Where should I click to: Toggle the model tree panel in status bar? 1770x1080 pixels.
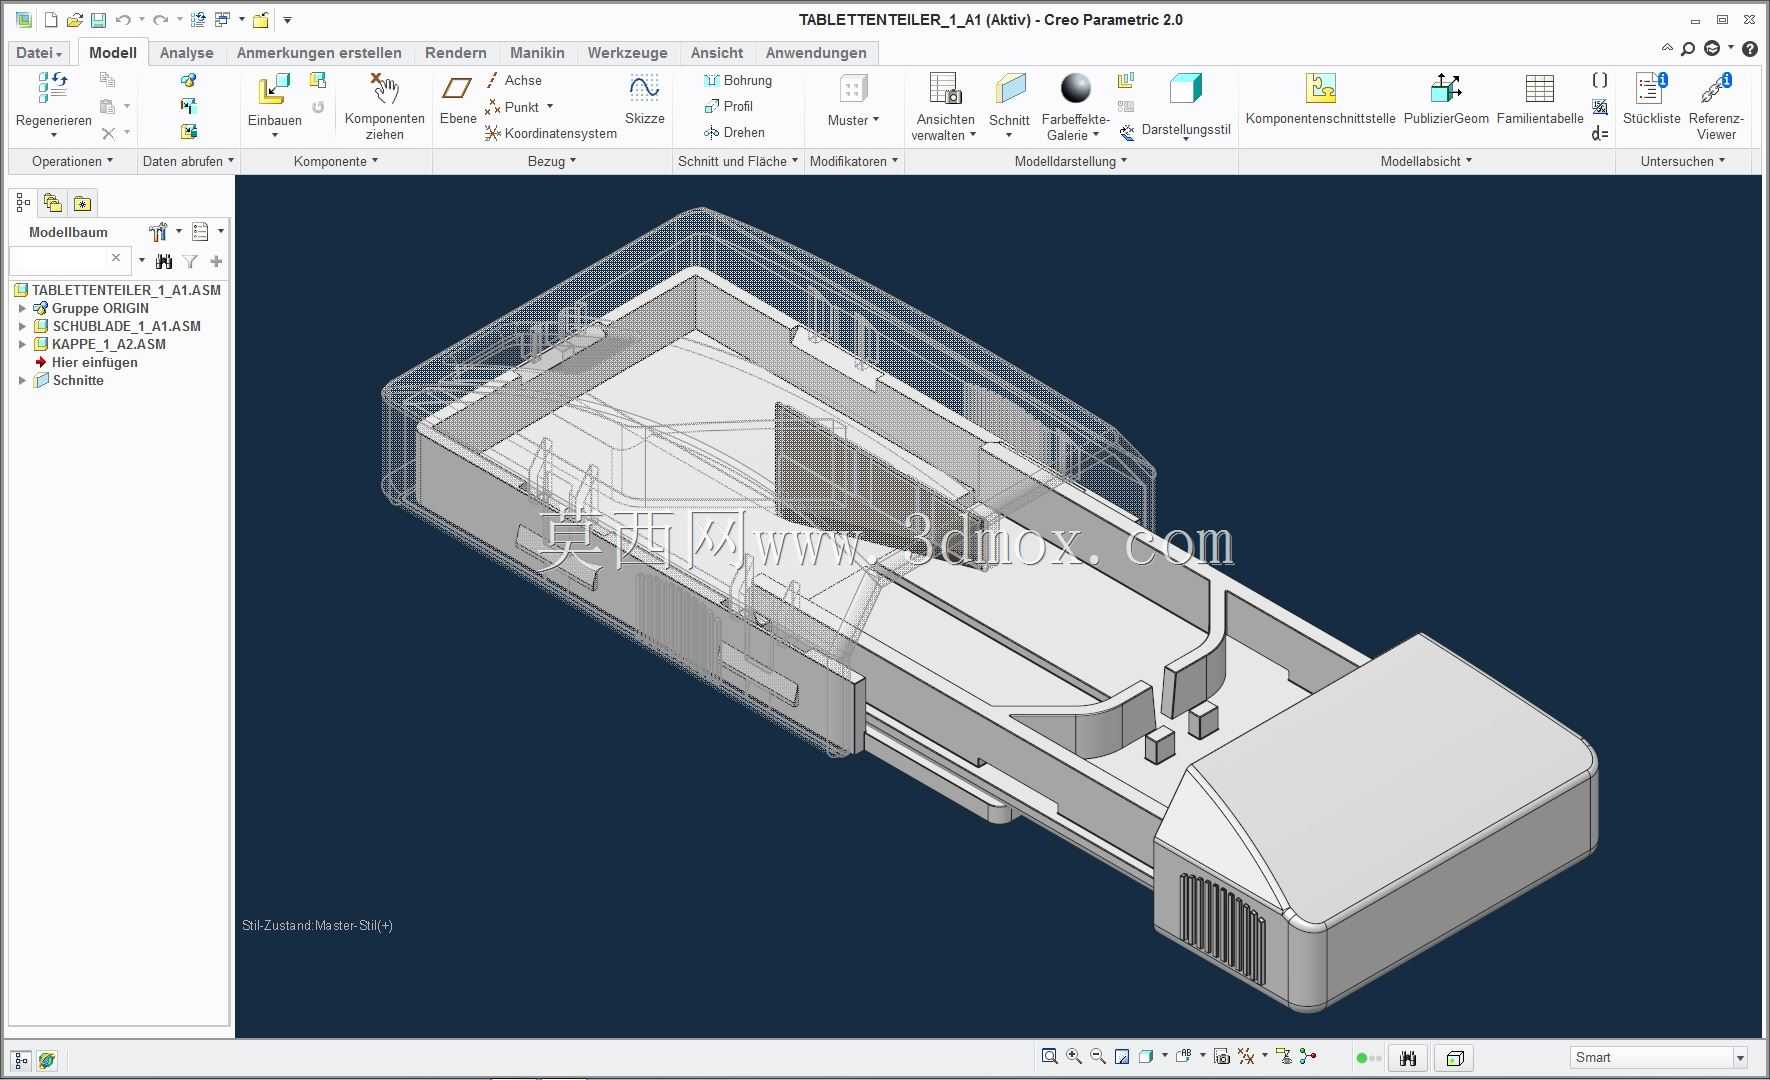tap(21, 1060)
